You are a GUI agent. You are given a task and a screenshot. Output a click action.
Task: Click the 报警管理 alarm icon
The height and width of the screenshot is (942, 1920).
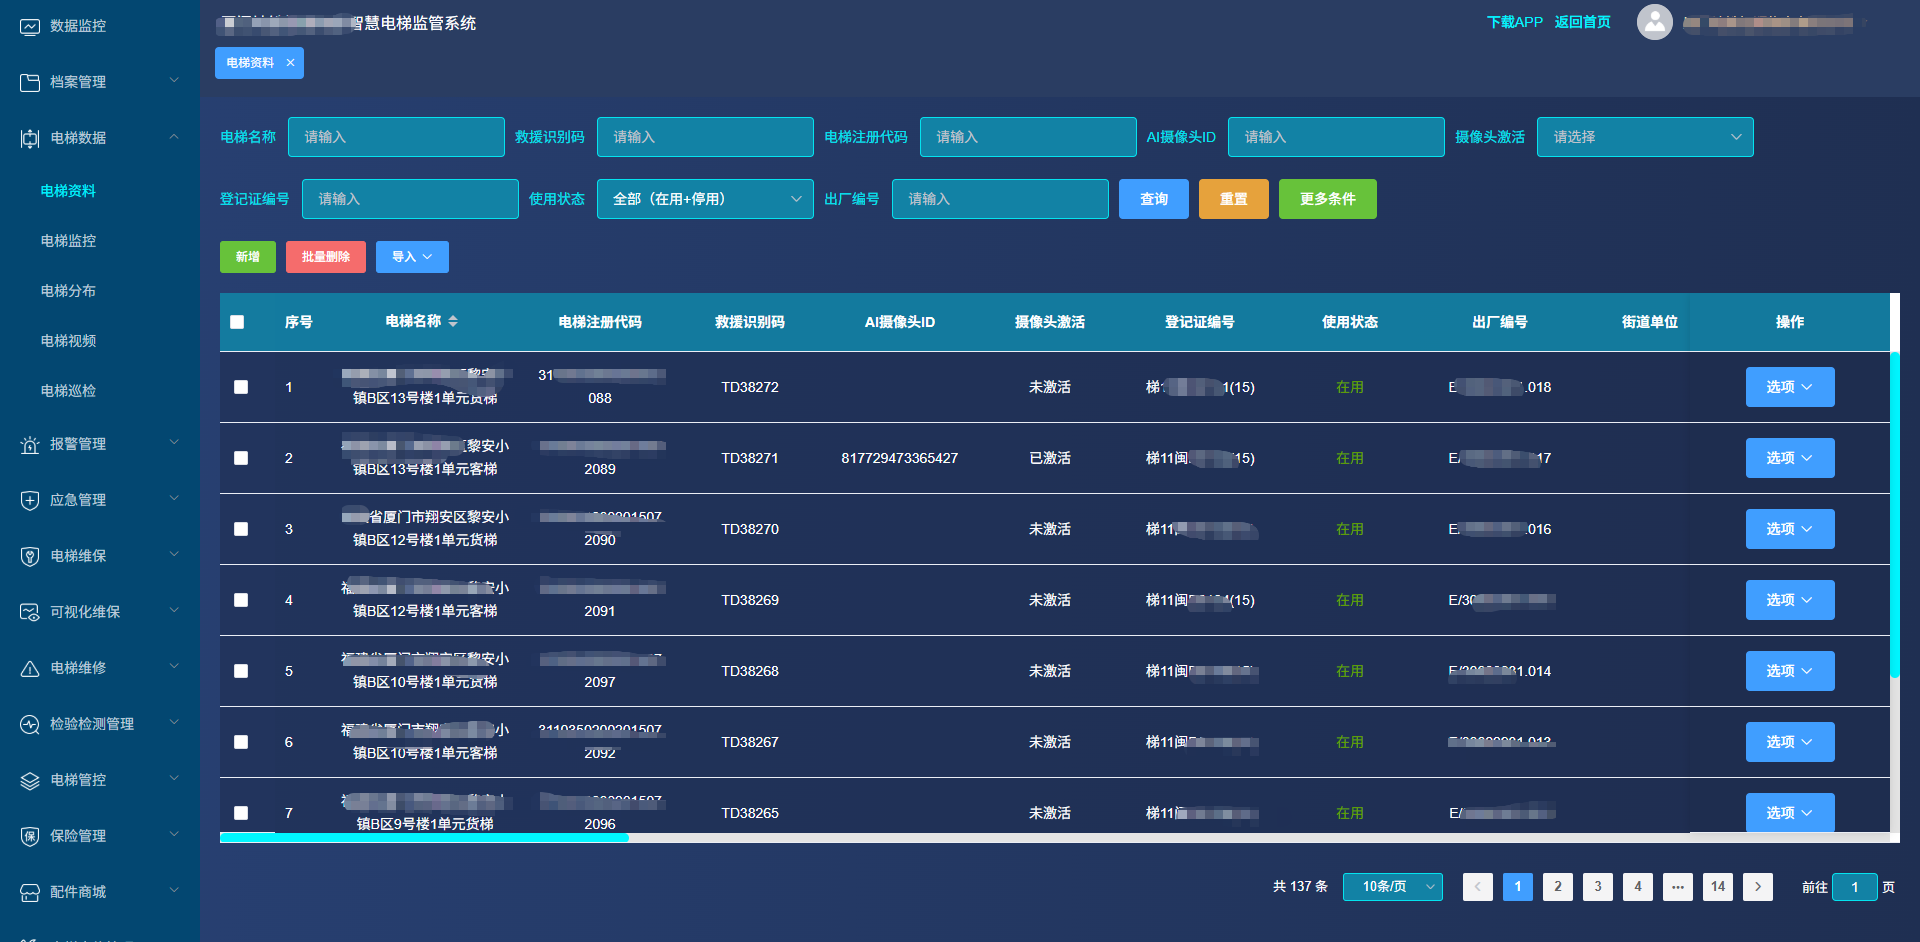tap(30, 445)
